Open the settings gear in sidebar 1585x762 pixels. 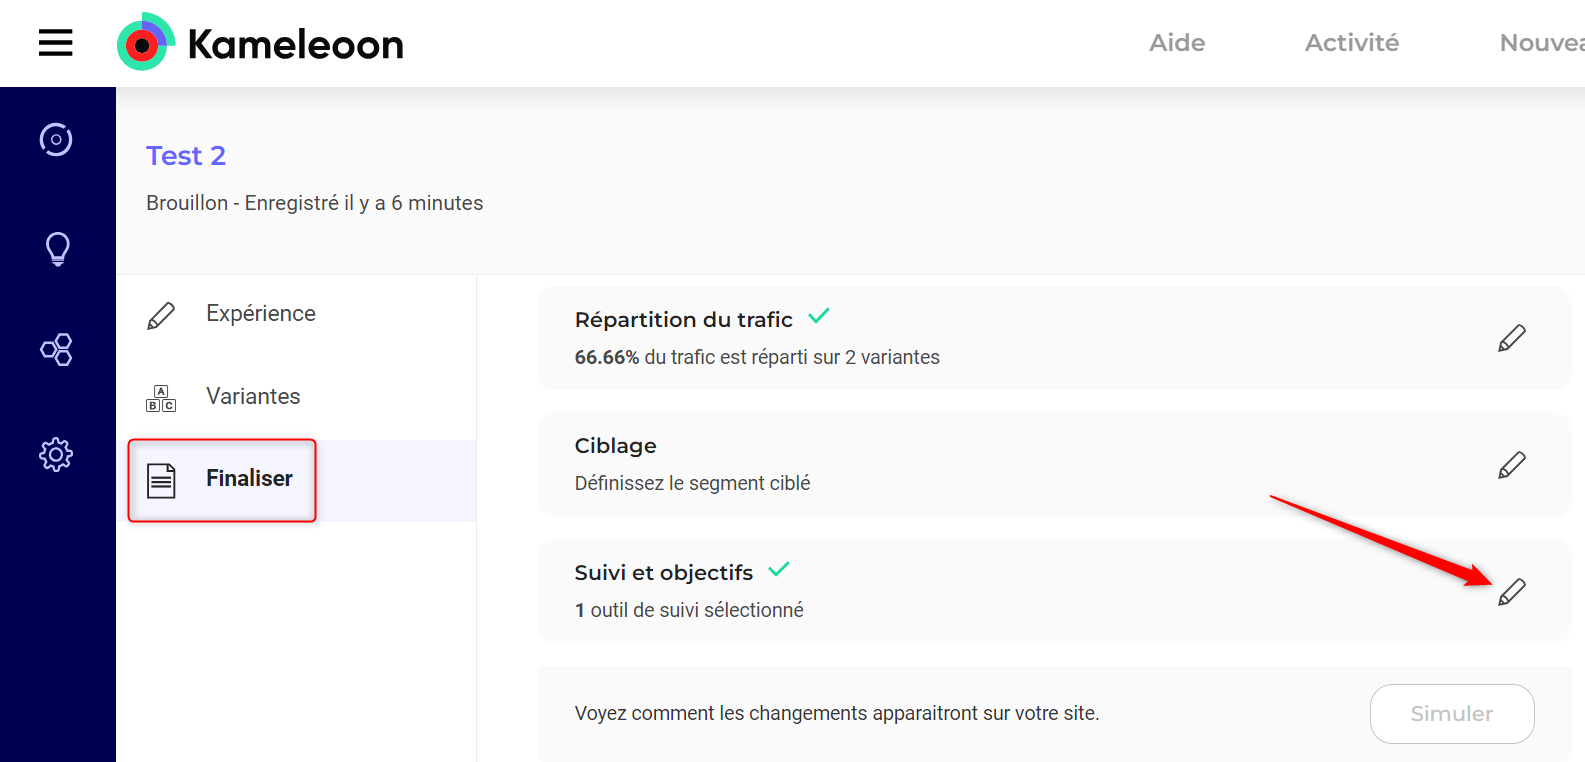[56, 454]
